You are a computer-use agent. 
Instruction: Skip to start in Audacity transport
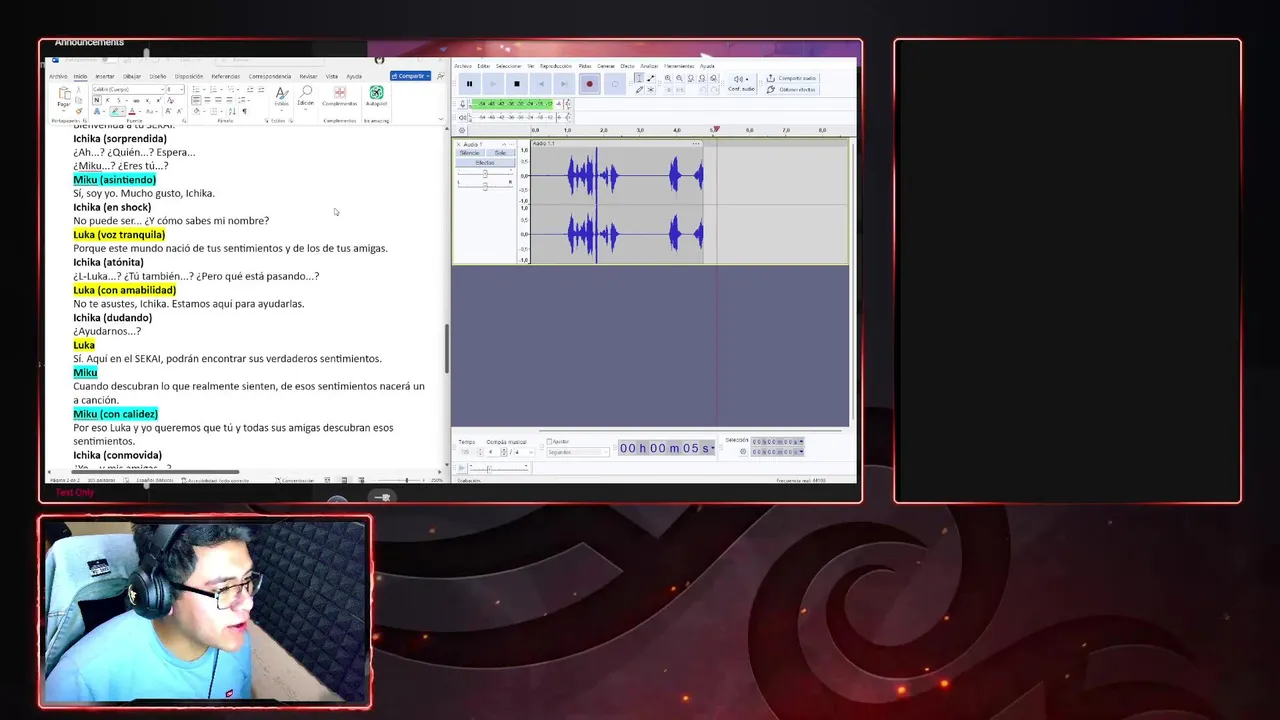541,84
